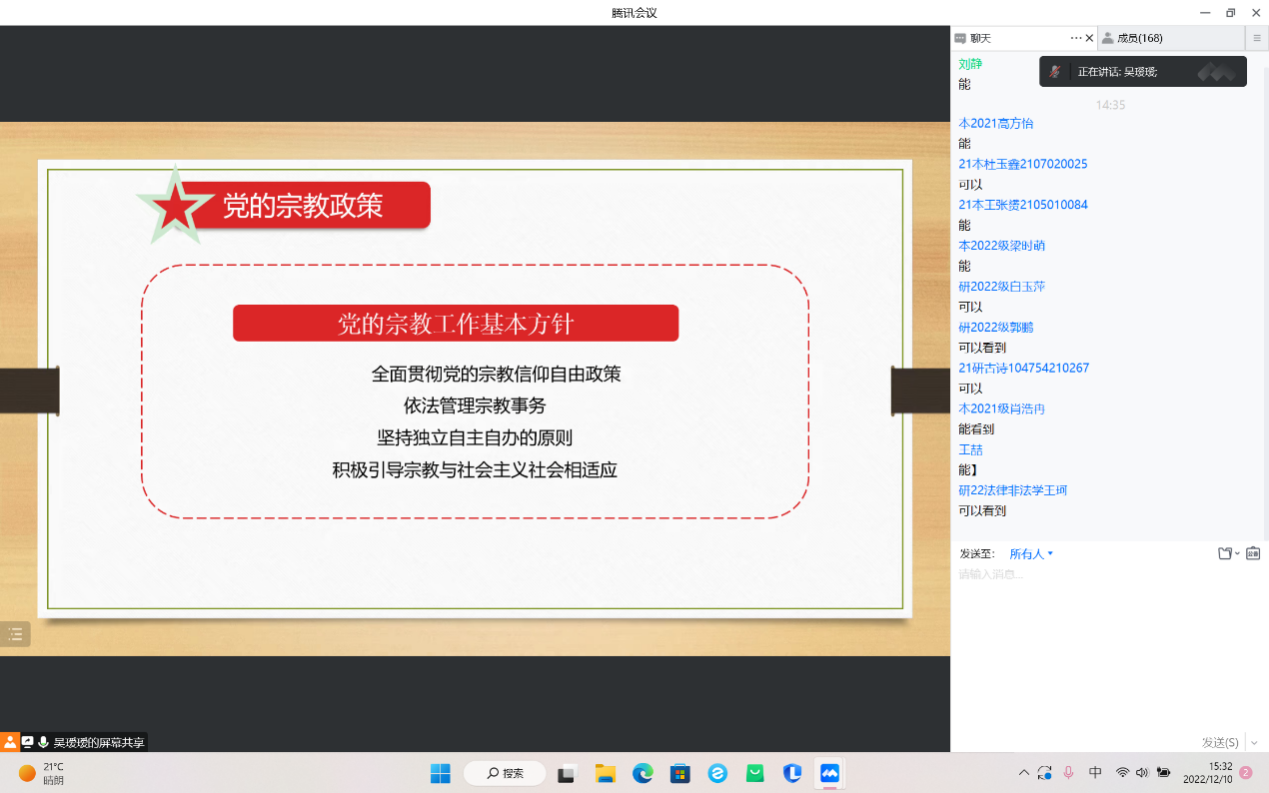Click the muted microphone icon in speaking banner
The image size is (1269, 793).
(x=1055, y=72)
